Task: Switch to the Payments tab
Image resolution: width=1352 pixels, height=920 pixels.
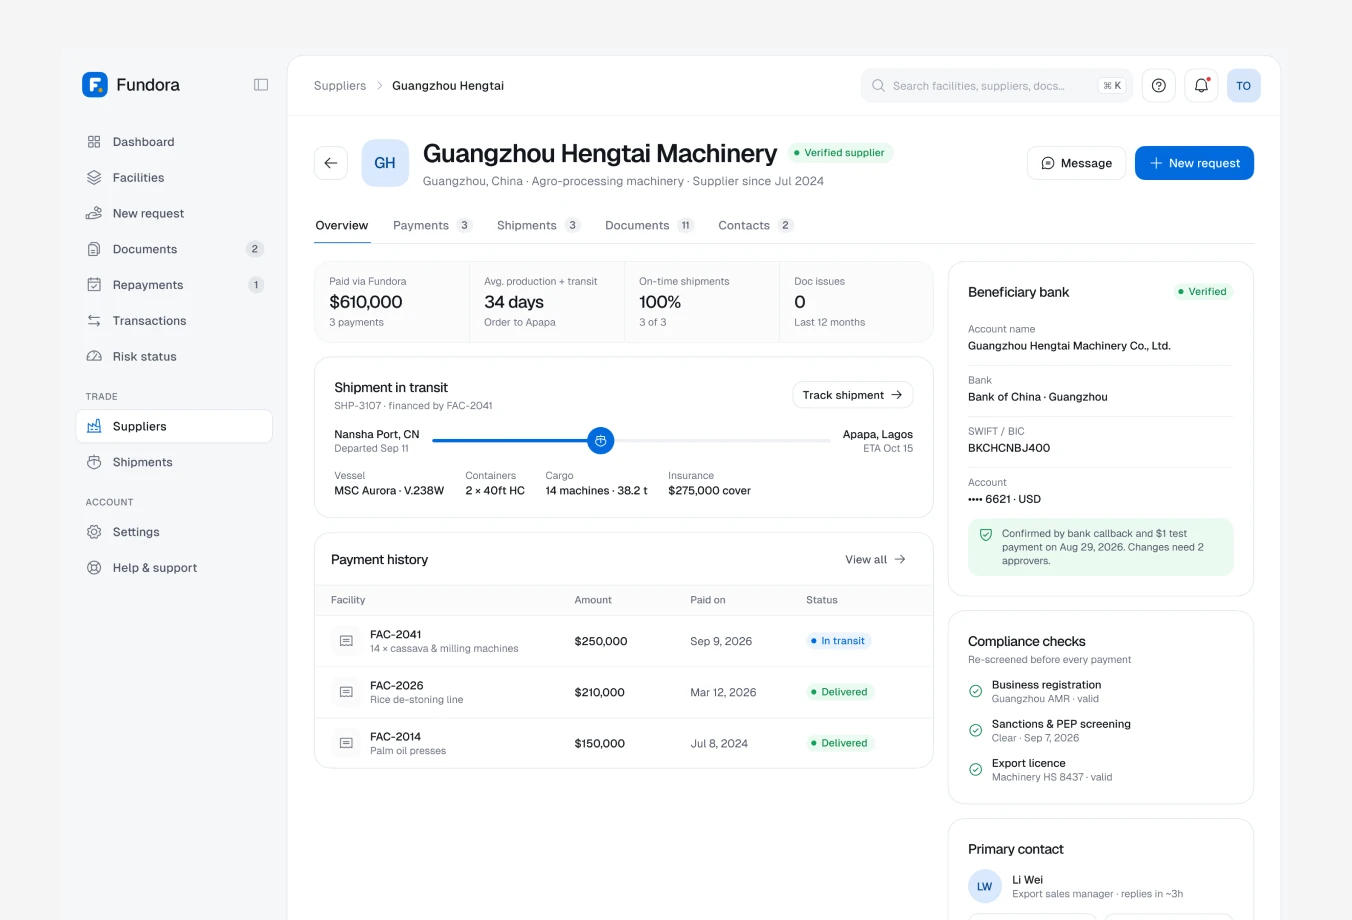Action: [432, 226]
